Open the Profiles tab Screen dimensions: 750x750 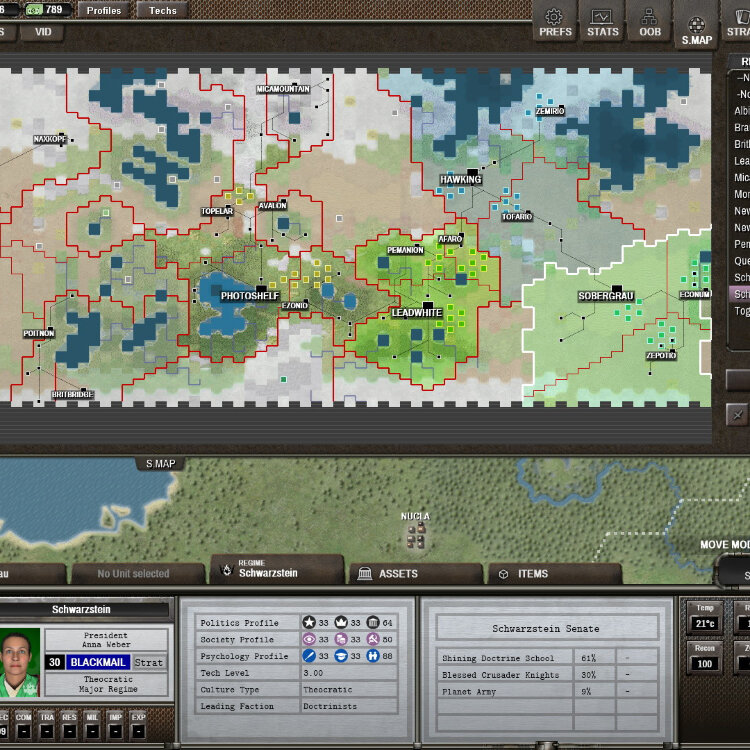tap(103, 10)
